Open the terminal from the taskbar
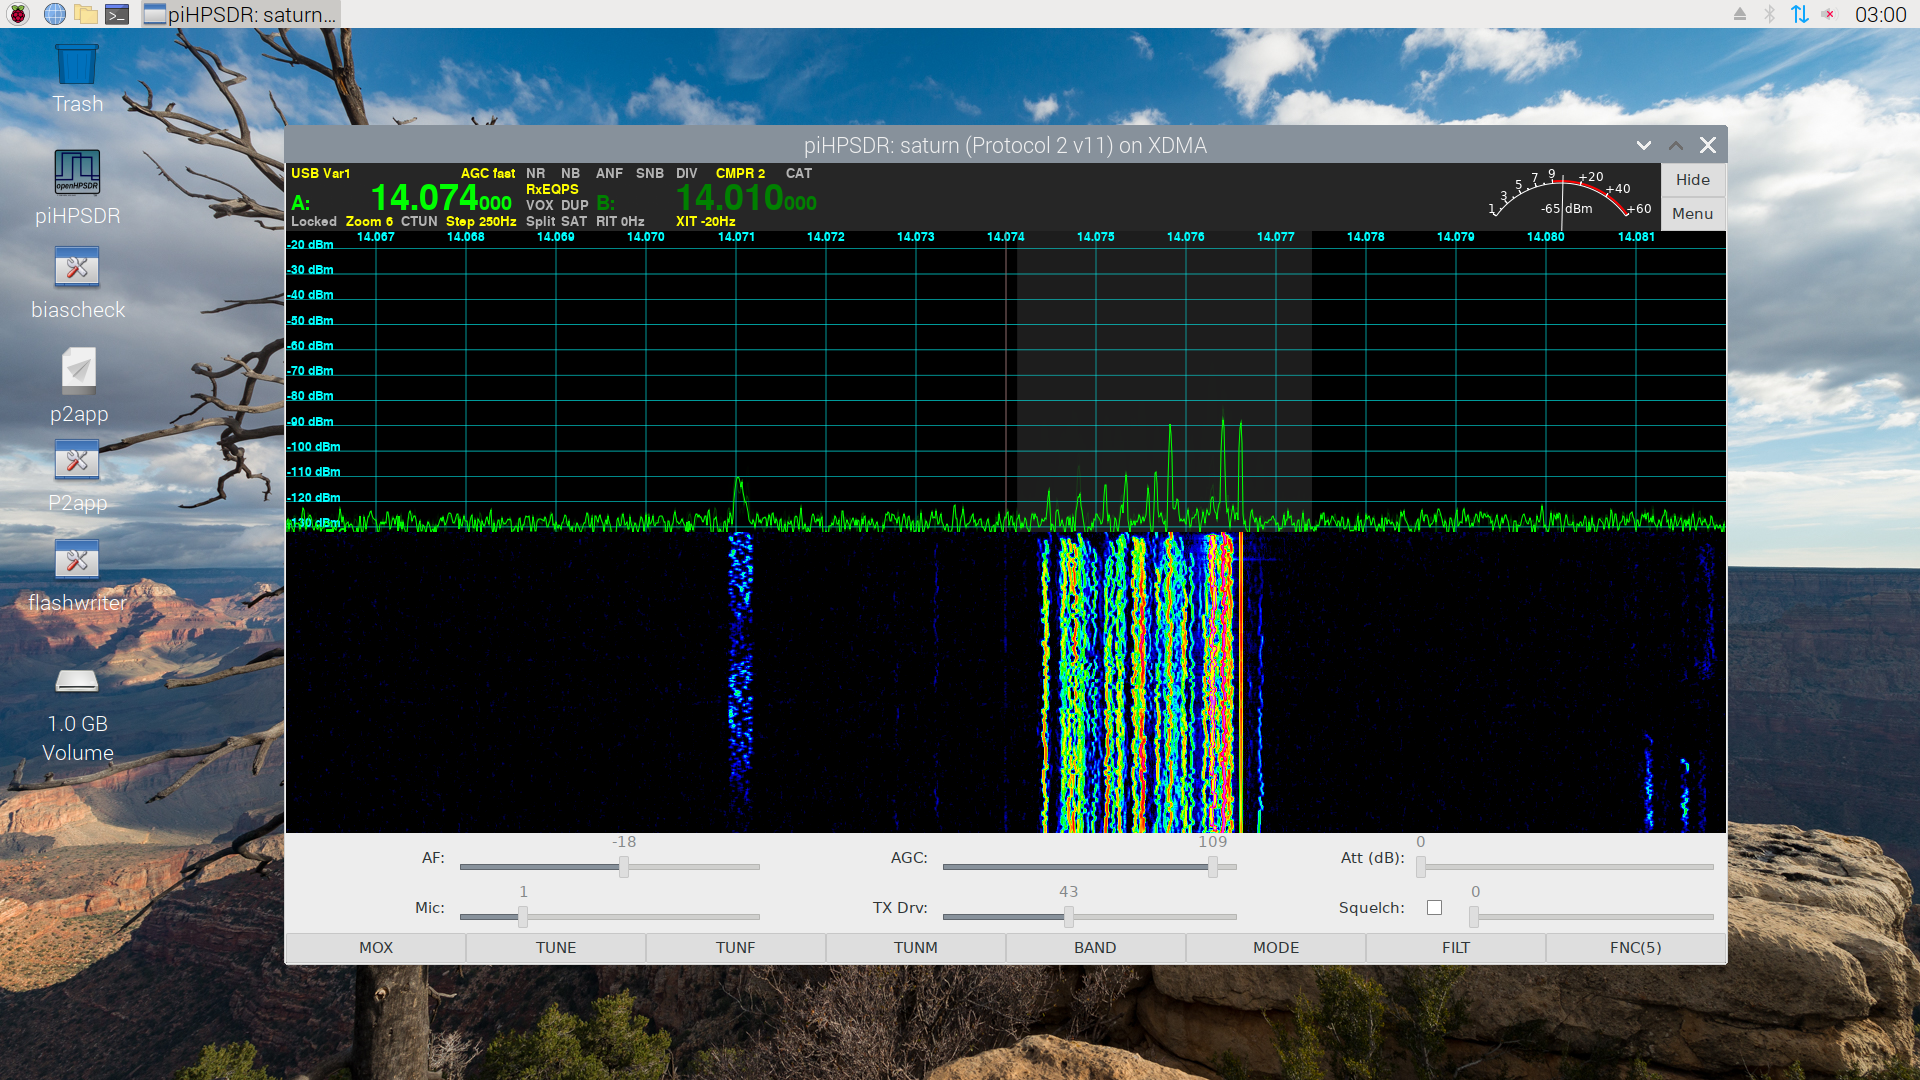 point(117,14)
